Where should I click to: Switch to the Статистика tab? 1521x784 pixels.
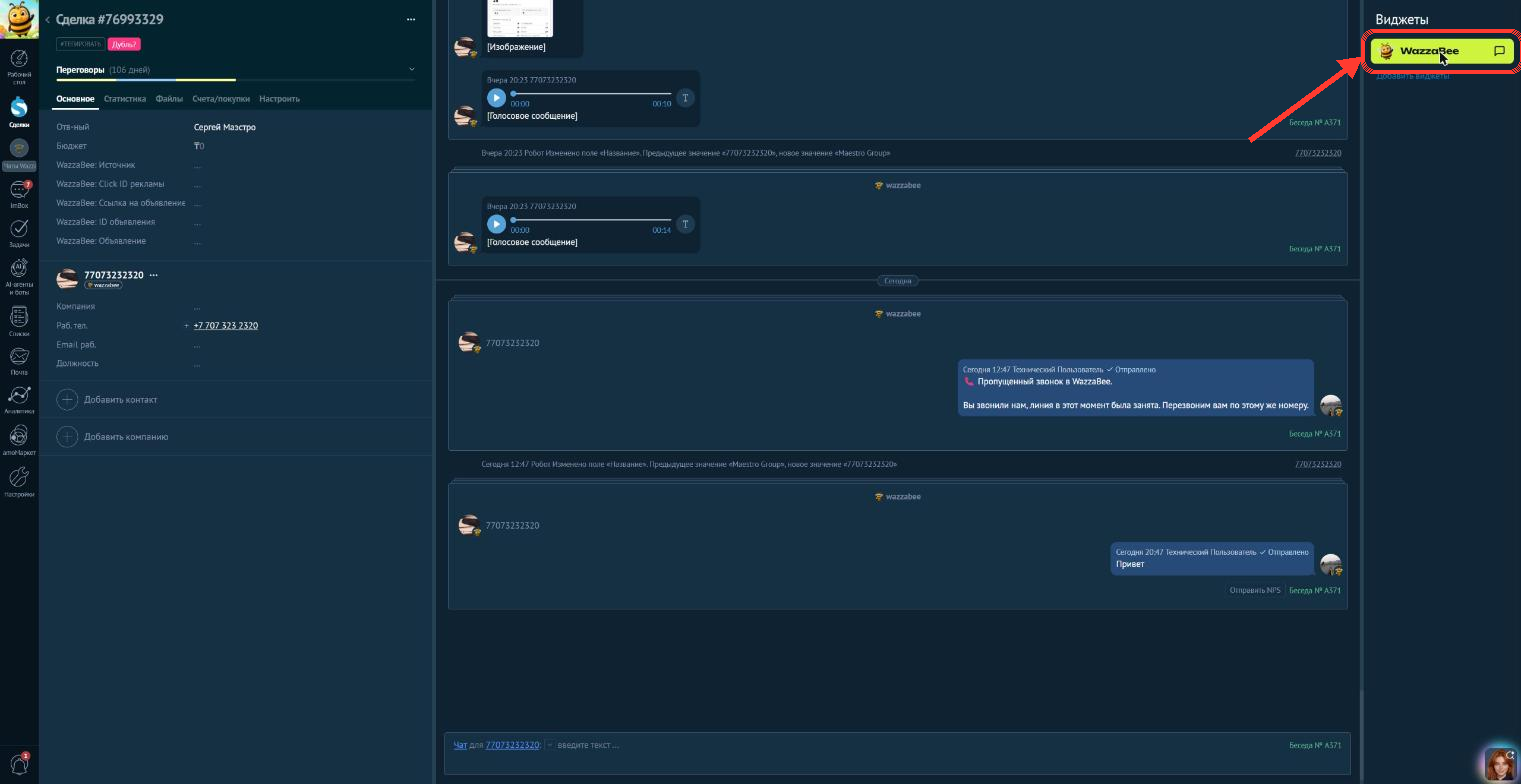click(x=125, y=99)
